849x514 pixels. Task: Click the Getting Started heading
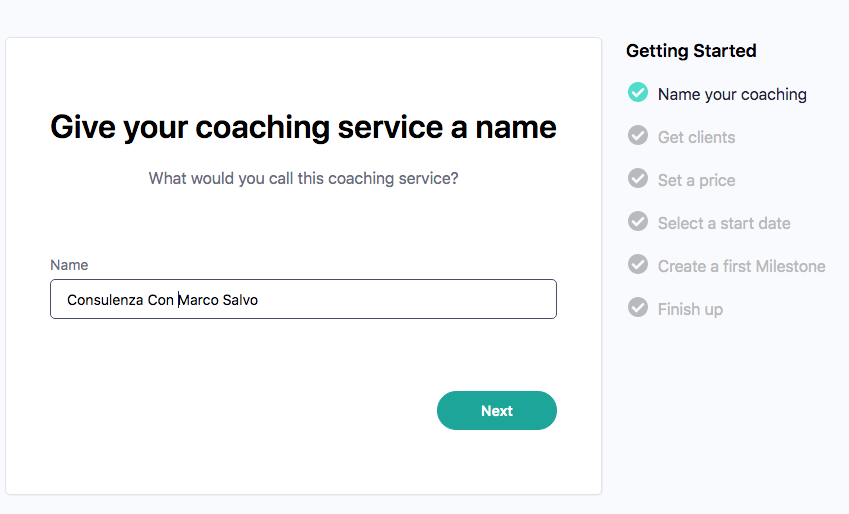coord(690,51)
